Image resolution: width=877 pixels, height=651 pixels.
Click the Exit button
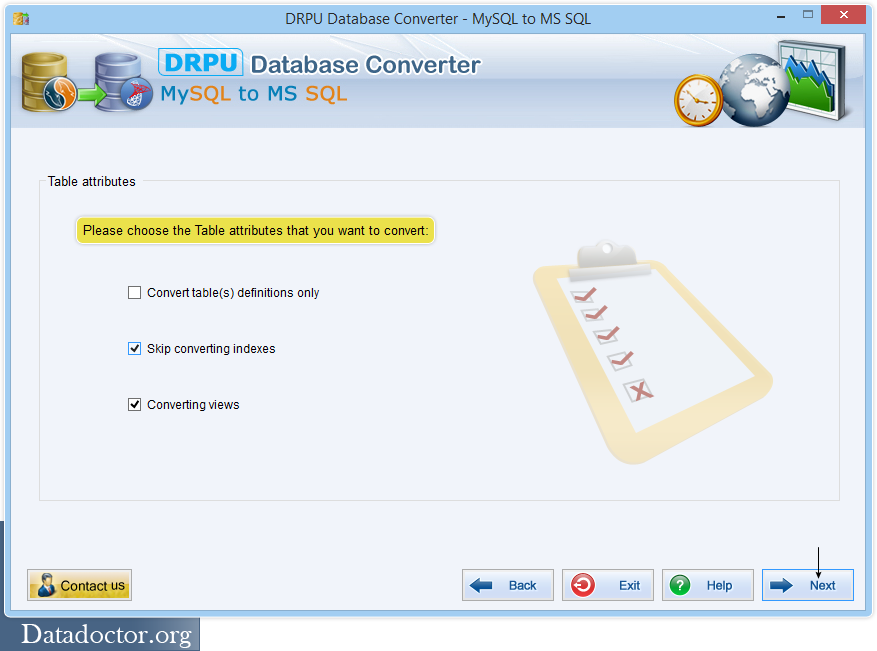608,585
